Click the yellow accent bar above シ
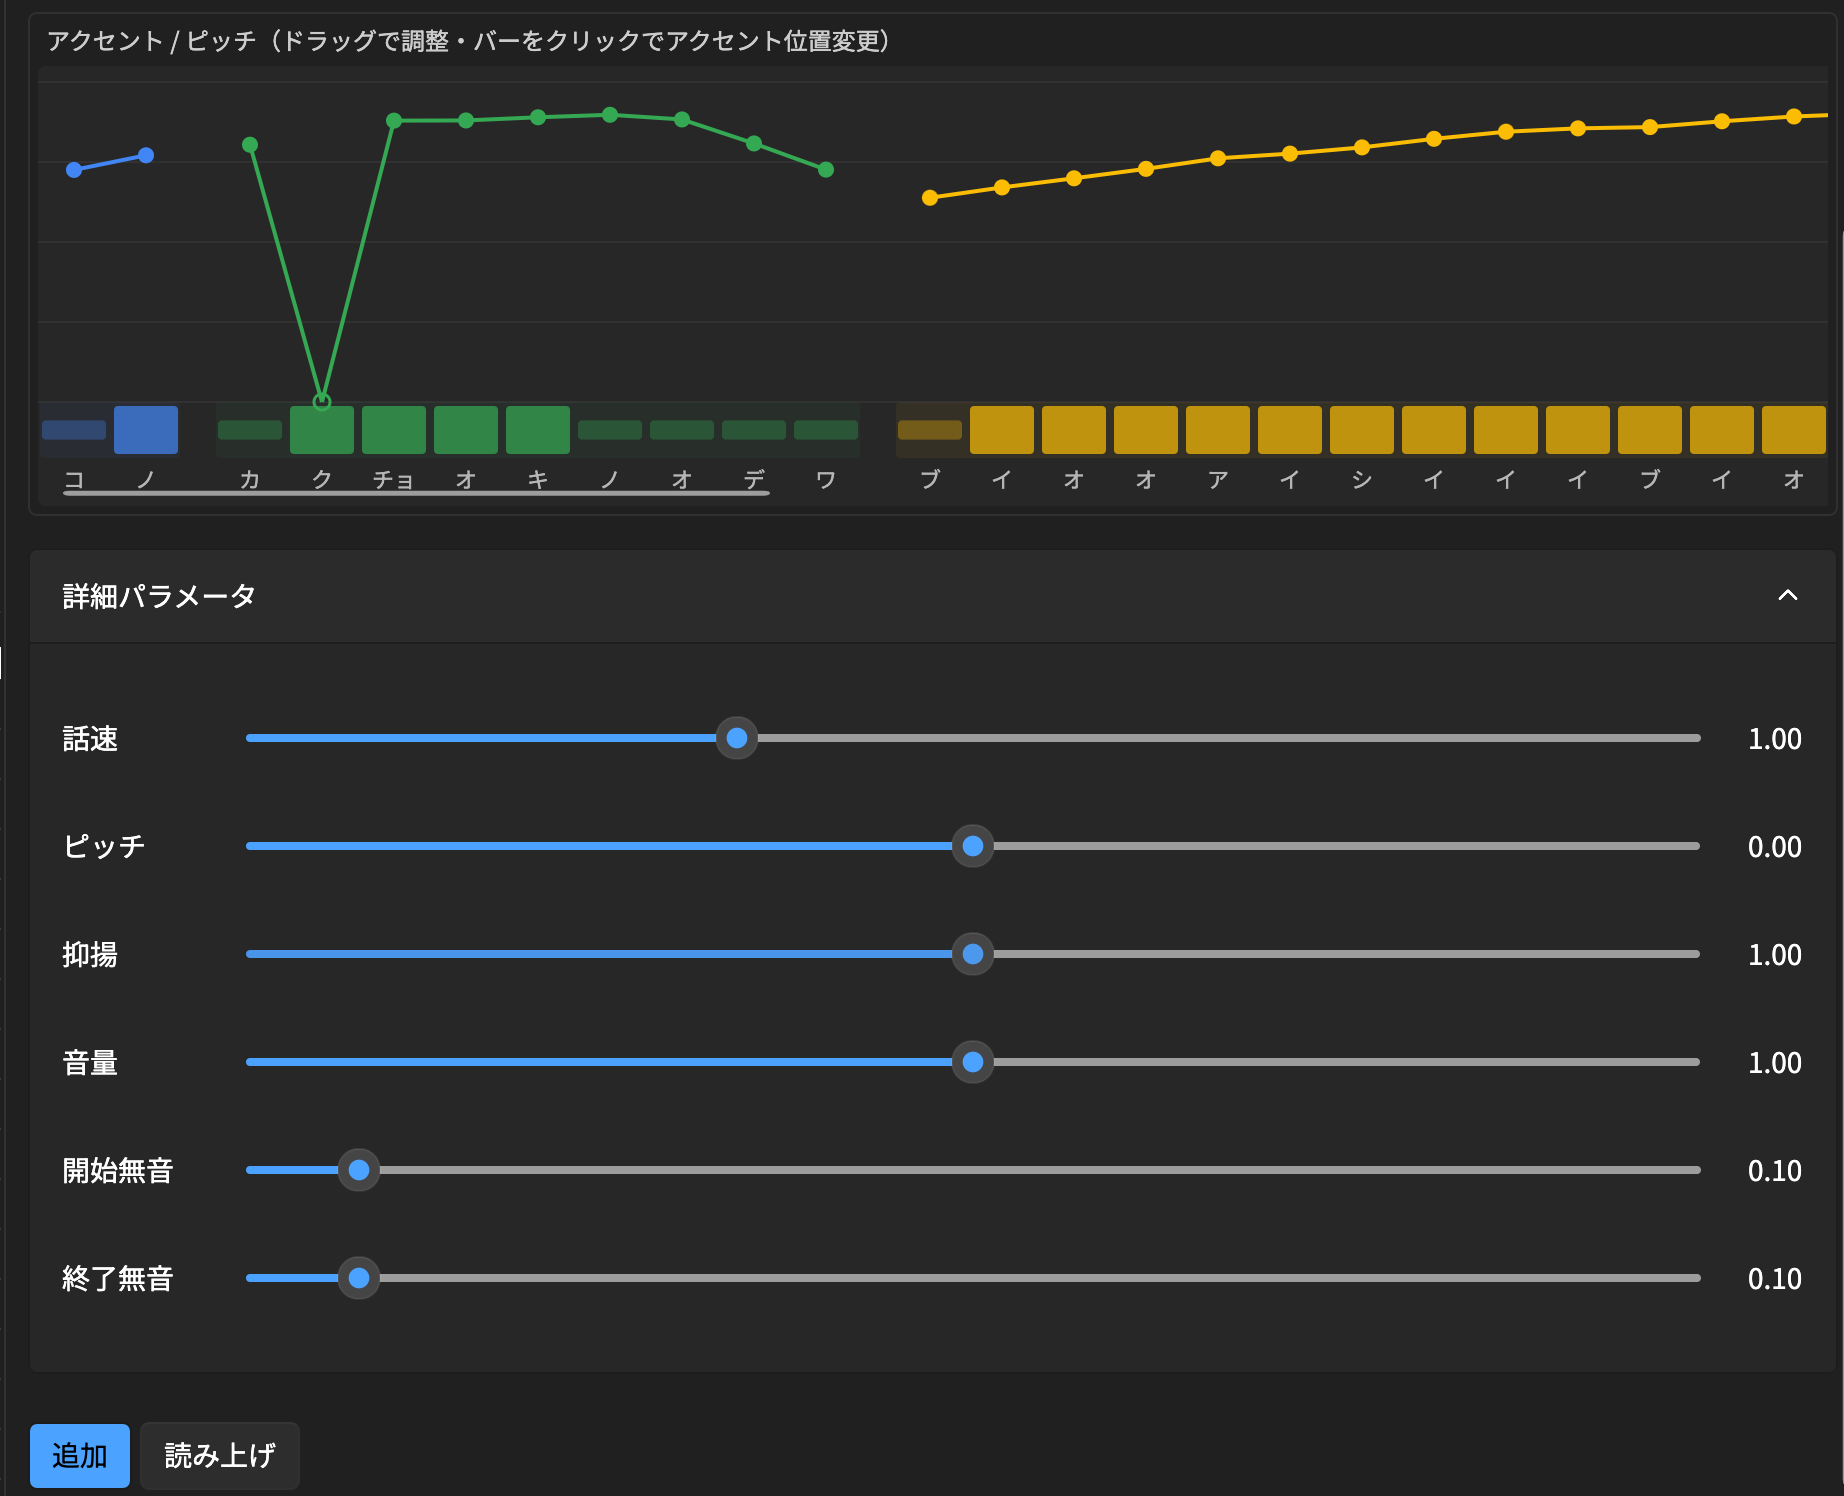The image size is (1844, 1496). pyautogui.click(x=1362, y=430)
